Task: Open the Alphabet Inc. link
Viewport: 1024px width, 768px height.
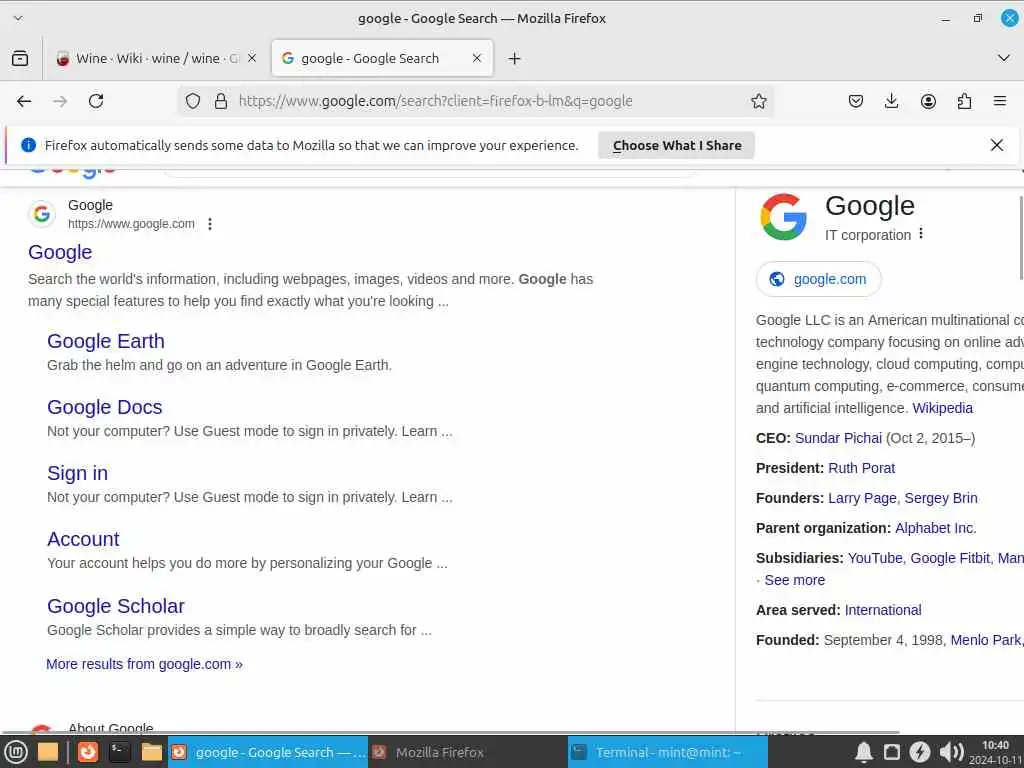Action: [935, 528]
